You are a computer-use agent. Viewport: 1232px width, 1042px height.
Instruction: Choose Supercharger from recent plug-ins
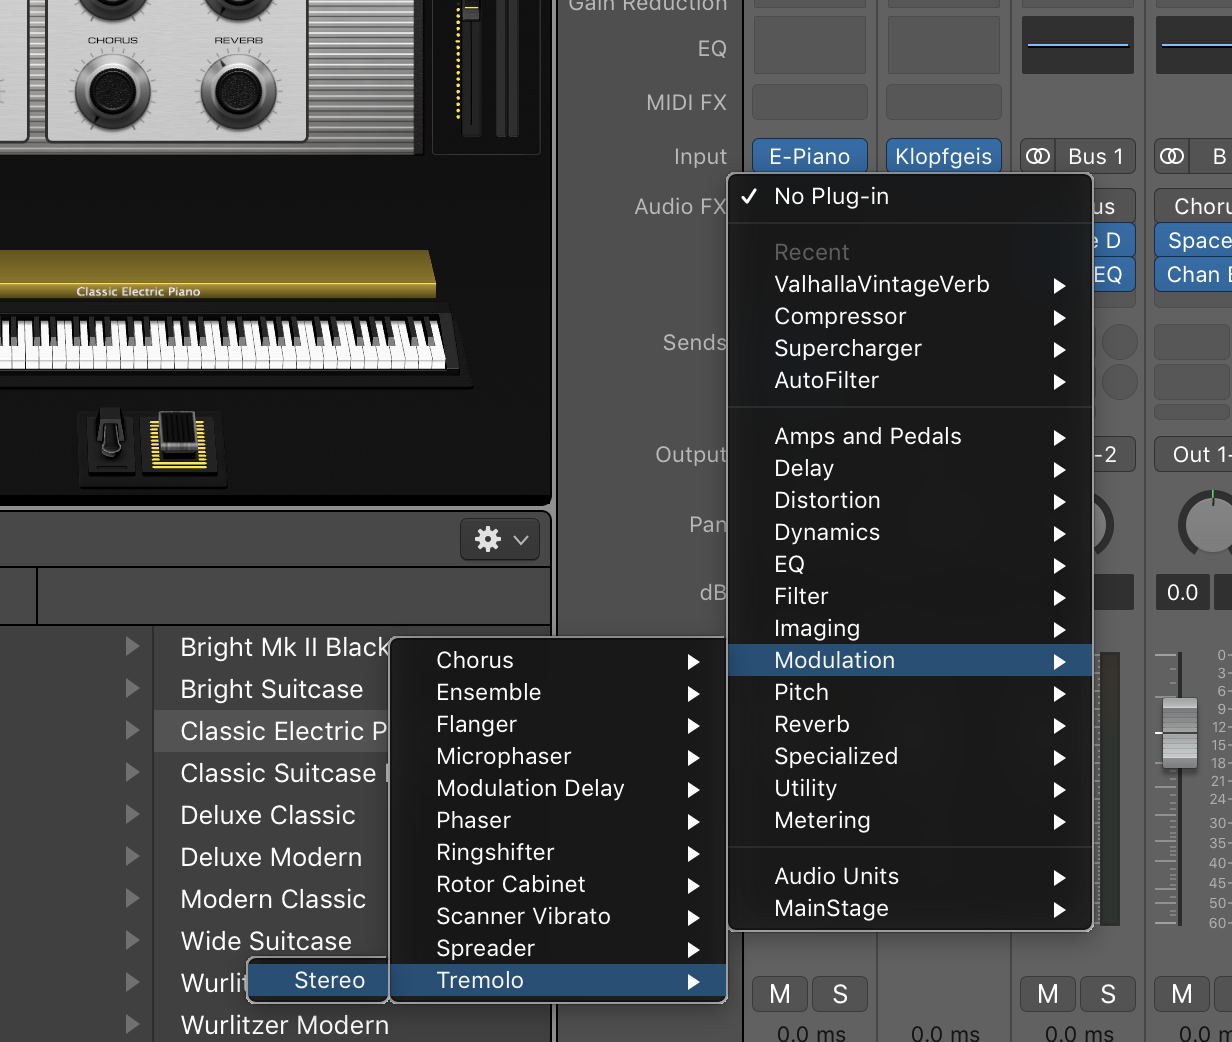coord(910,349)
